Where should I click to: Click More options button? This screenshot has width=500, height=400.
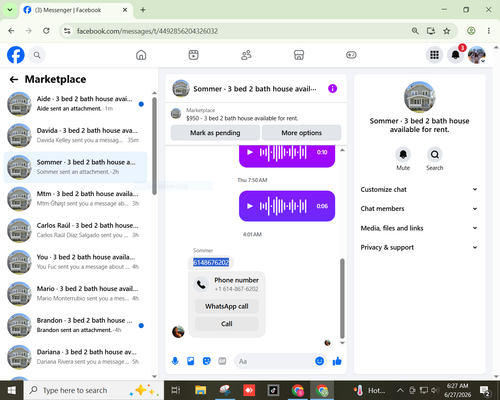coord(301,133)
